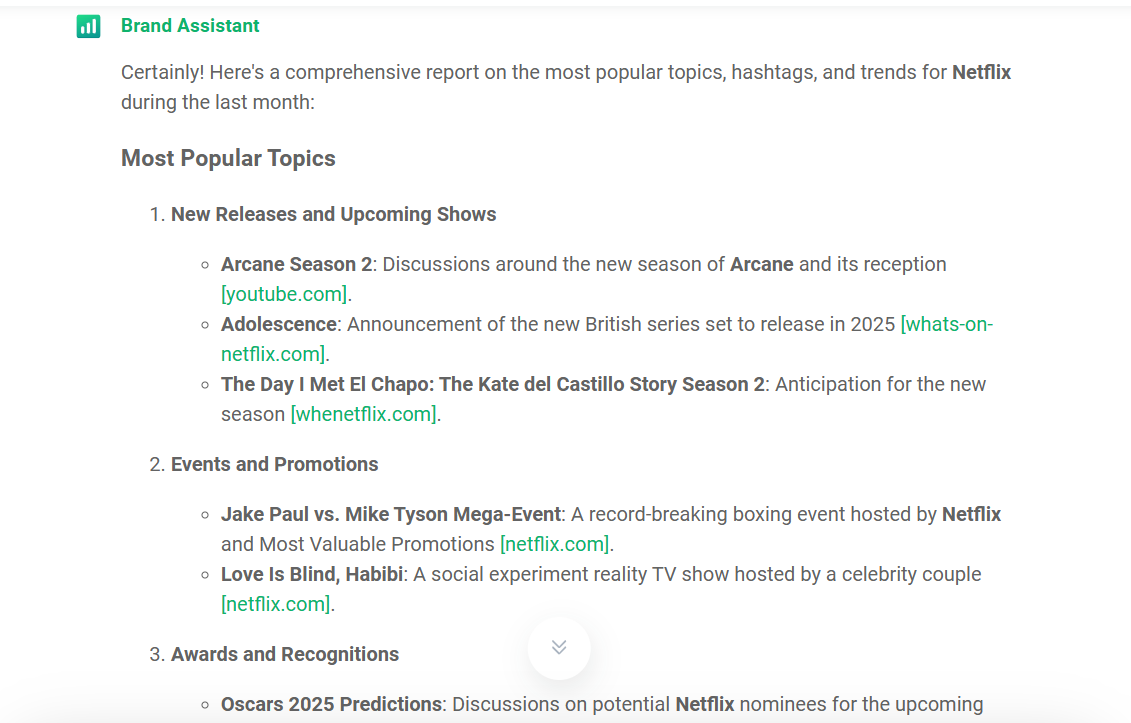Click the scroll-to-bottom double chevron button
1131x723 pixels.
(x=559, y=648)
